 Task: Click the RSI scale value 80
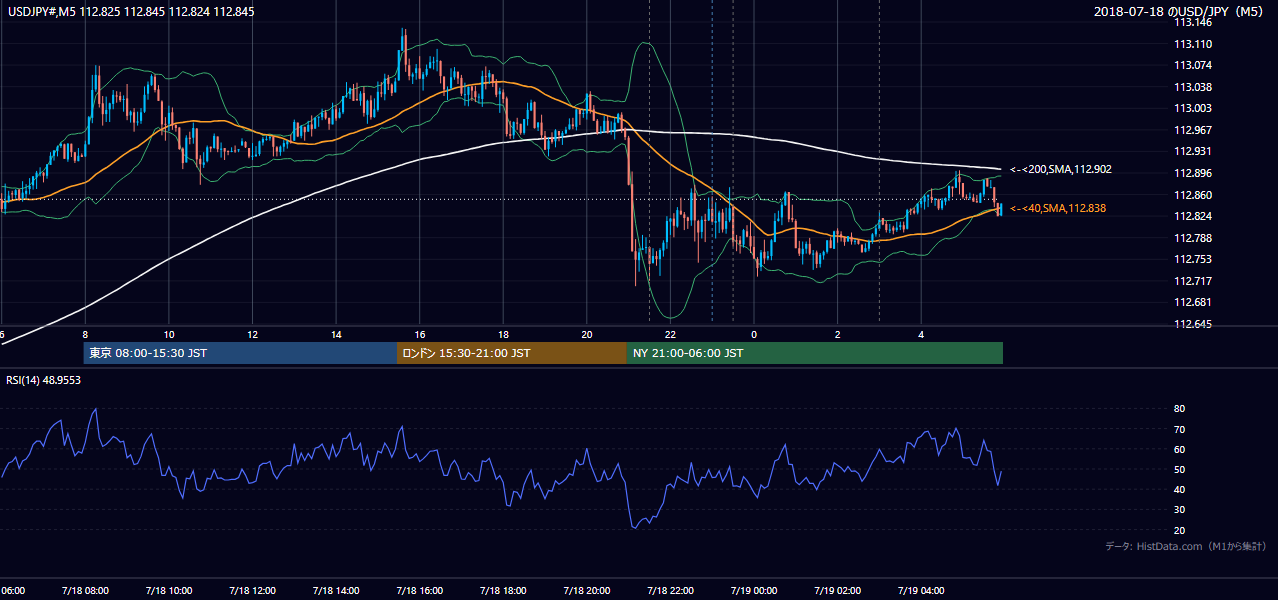coord(1179,409)
